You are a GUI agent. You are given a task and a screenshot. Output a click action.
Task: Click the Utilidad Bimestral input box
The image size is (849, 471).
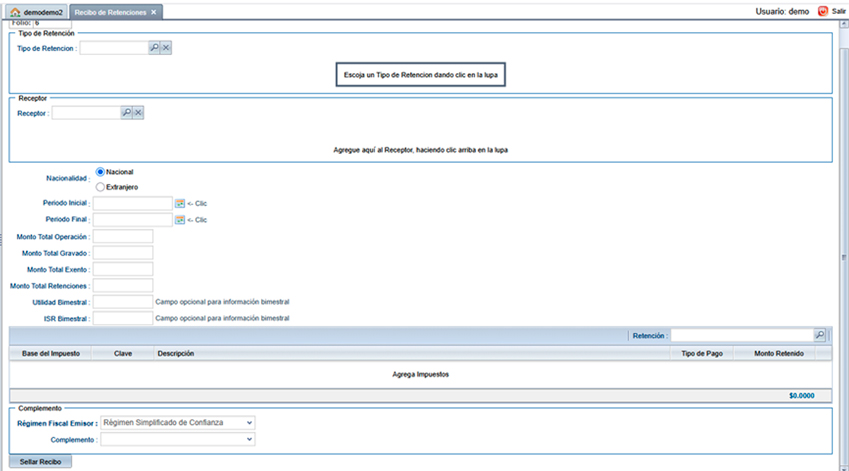pos(122,302)
